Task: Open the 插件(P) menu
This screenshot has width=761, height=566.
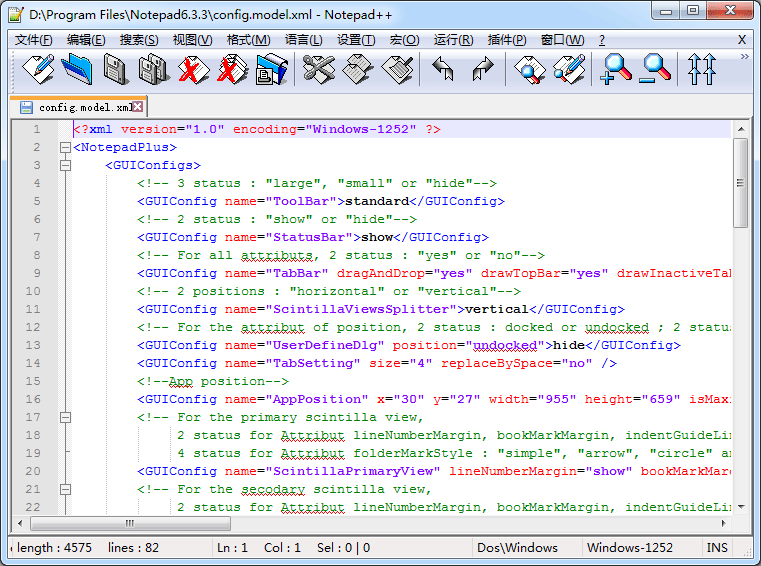Action: [x=507, y=40]
